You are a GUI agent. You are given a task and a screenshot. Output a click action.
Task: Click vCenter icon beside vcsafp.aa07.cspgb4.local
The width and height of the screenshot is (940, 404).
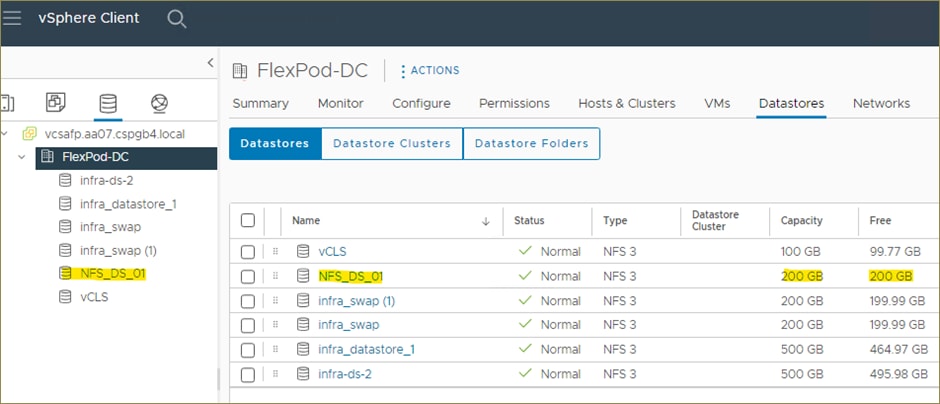tap(29, 134)
